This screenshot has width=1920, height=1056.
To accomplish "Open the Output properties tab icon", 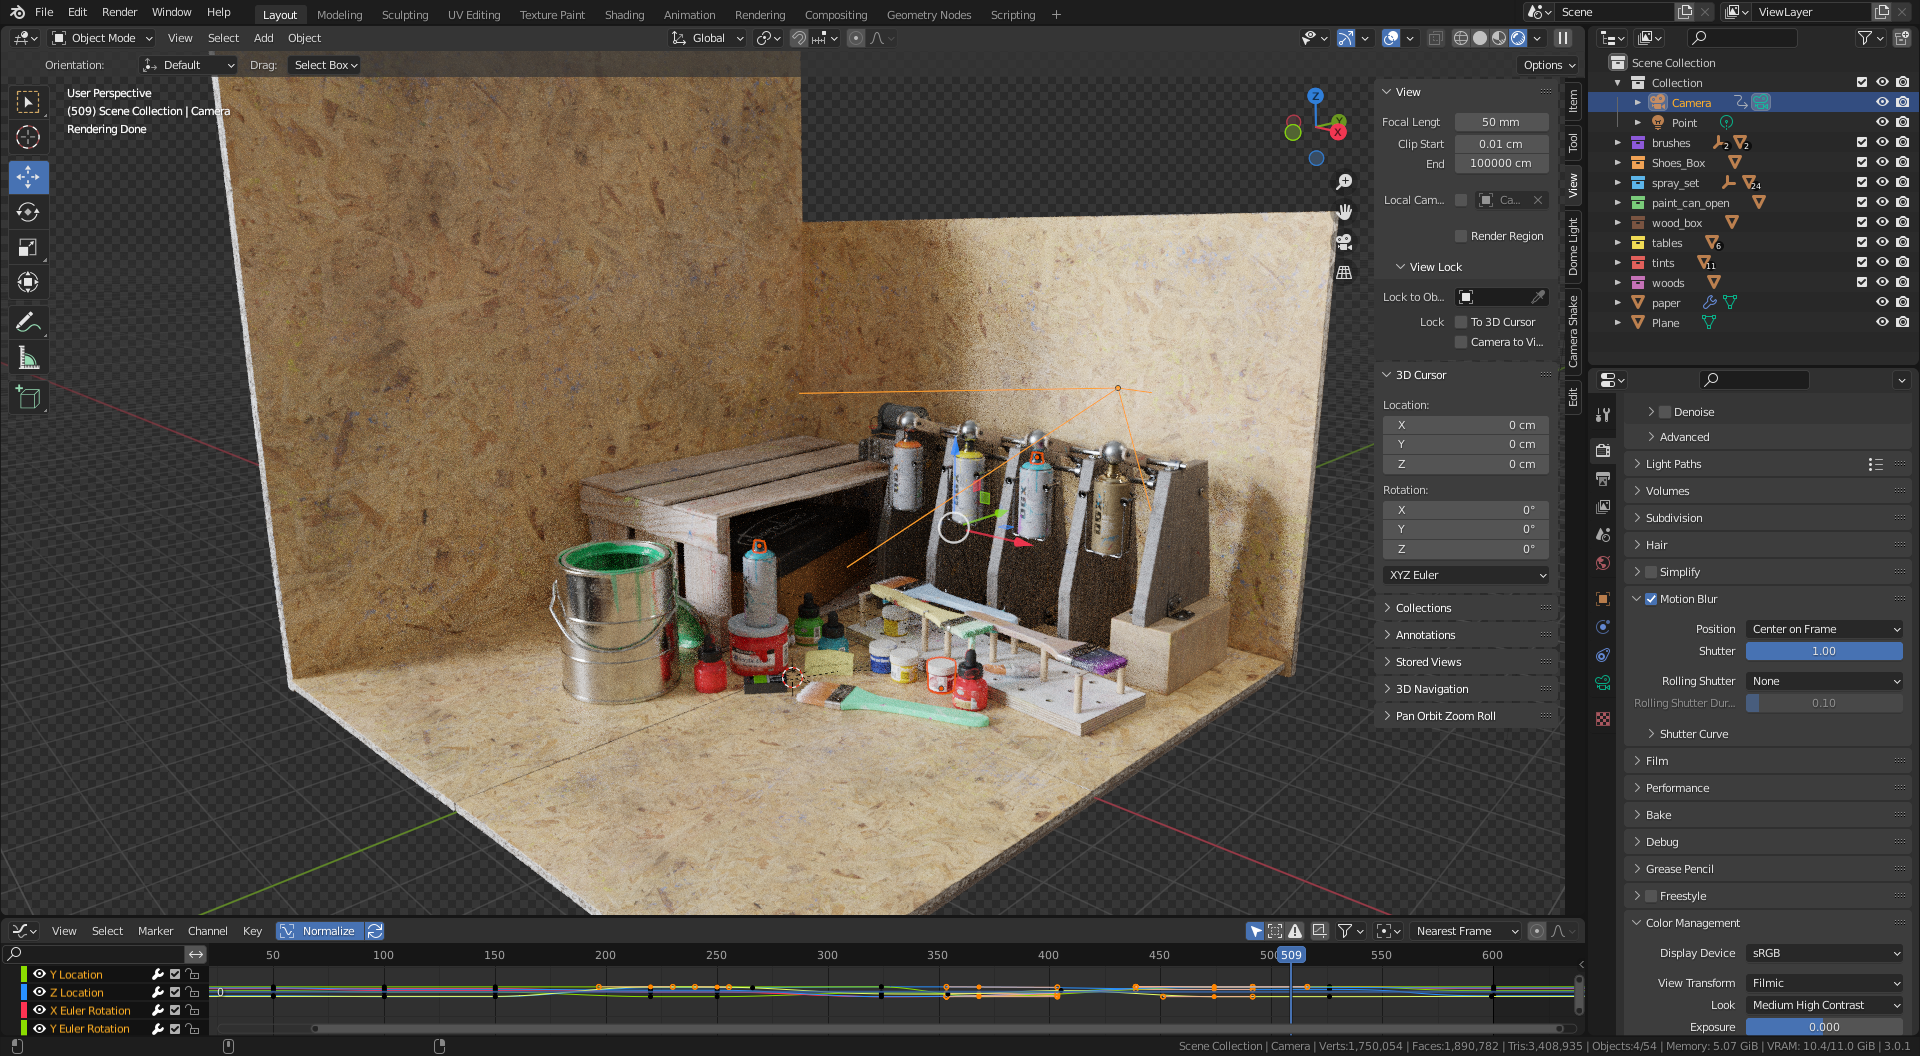I will pos(1603,478).
